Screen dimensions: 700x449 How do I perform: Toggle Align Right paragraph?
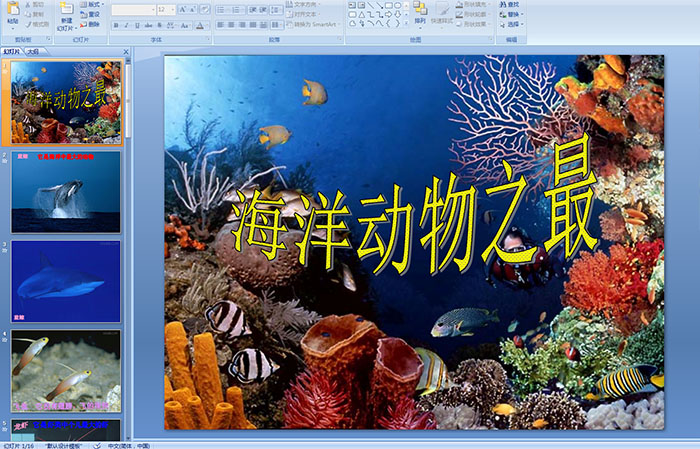tap(242, 25)
